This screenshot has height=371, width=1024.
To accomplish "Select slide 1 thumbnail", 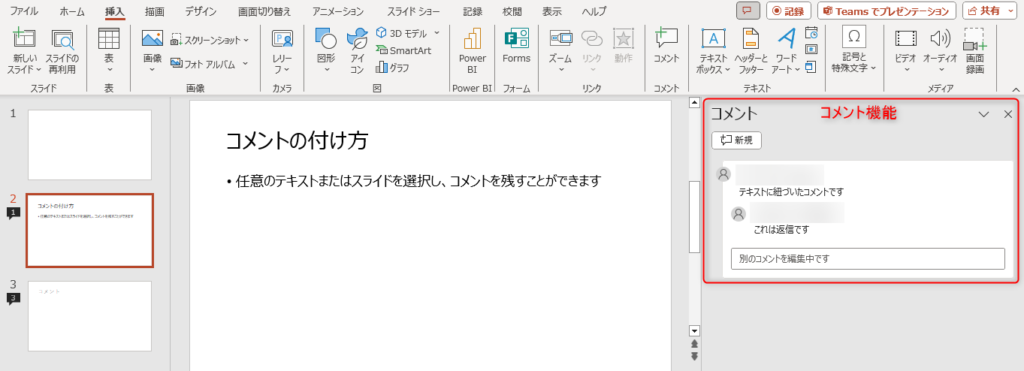I will coord(90,145).
